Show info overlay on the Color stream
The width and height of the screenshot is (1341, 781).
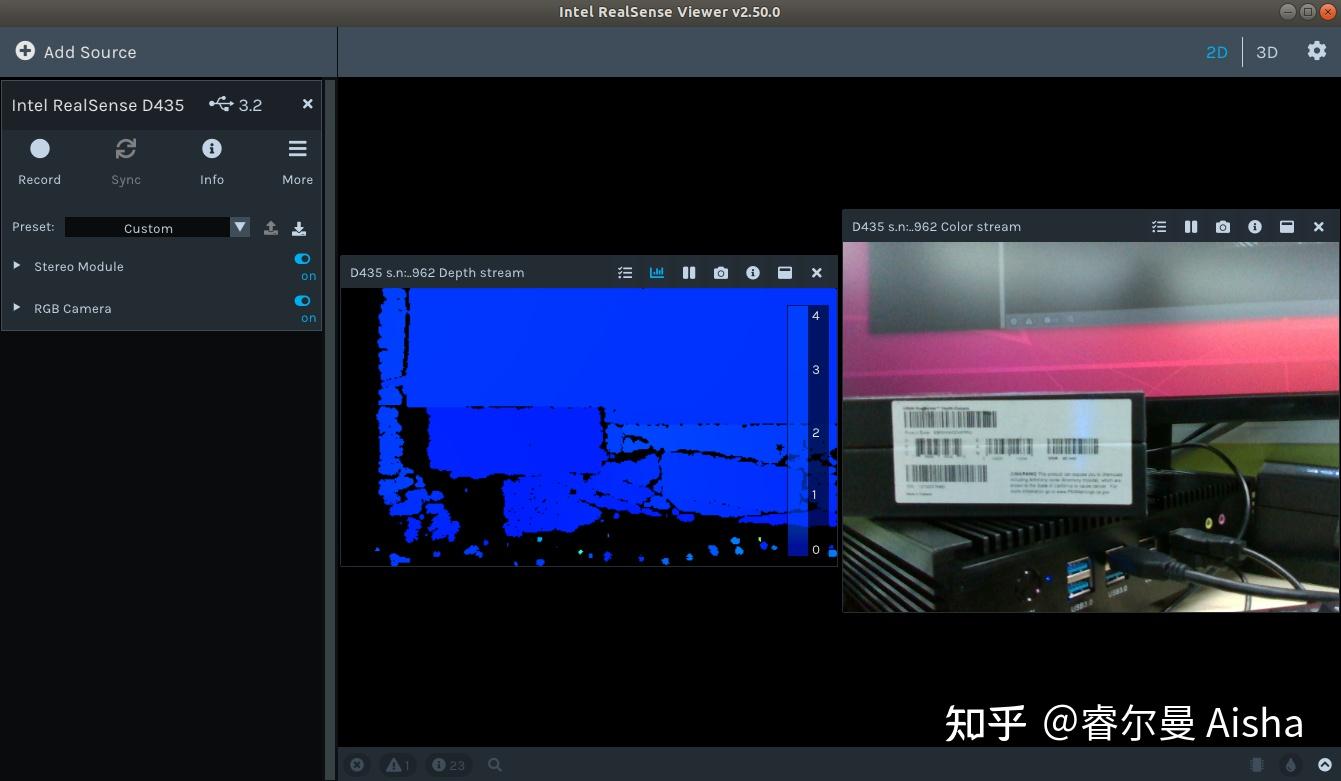pos(1255,226)
